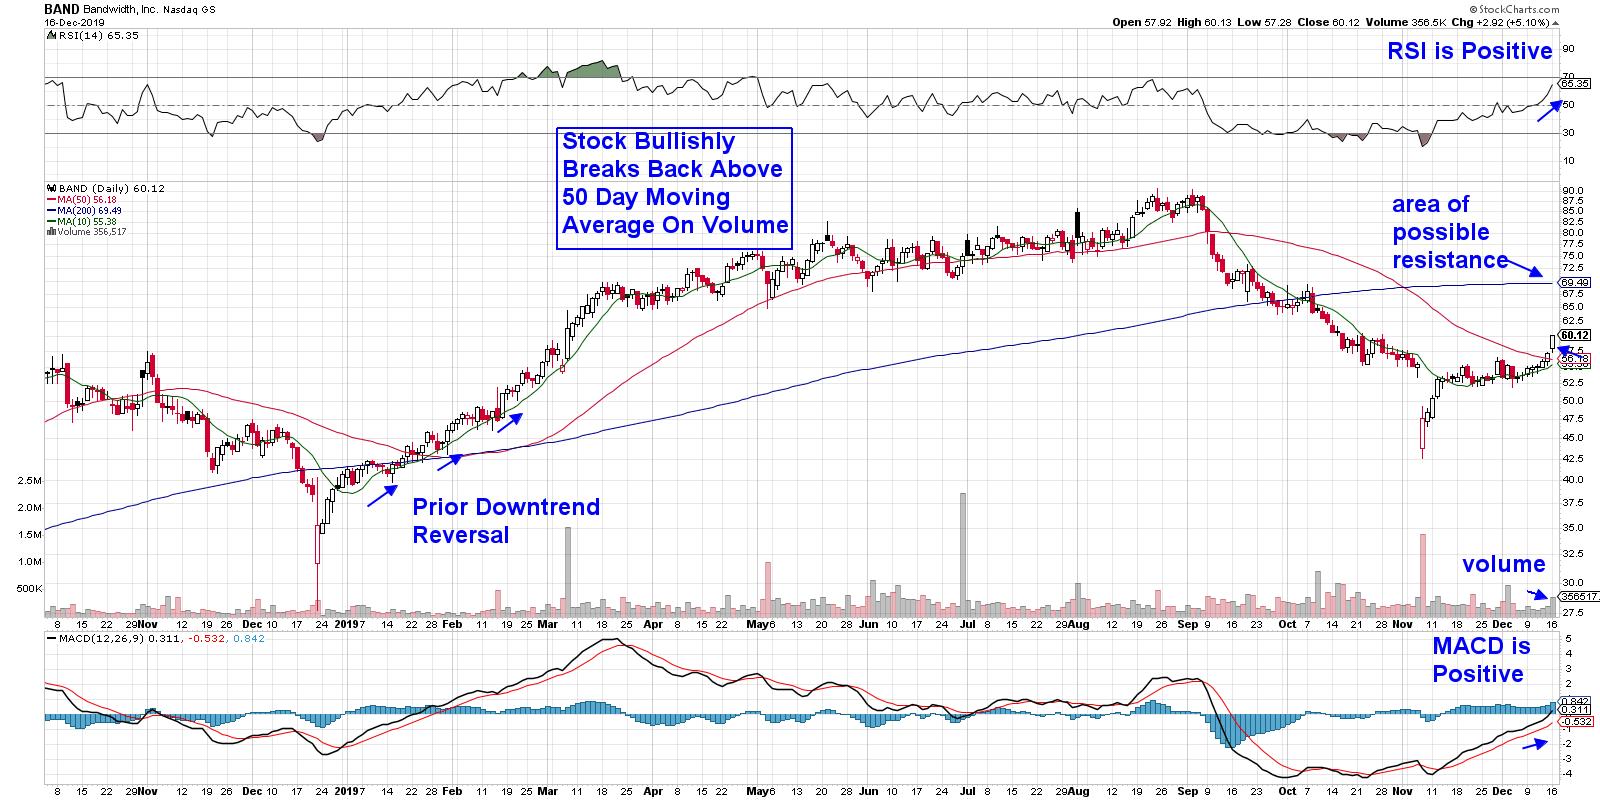
Task: Click the 70 level label on the RSI axis
Action: (1568, 77)
